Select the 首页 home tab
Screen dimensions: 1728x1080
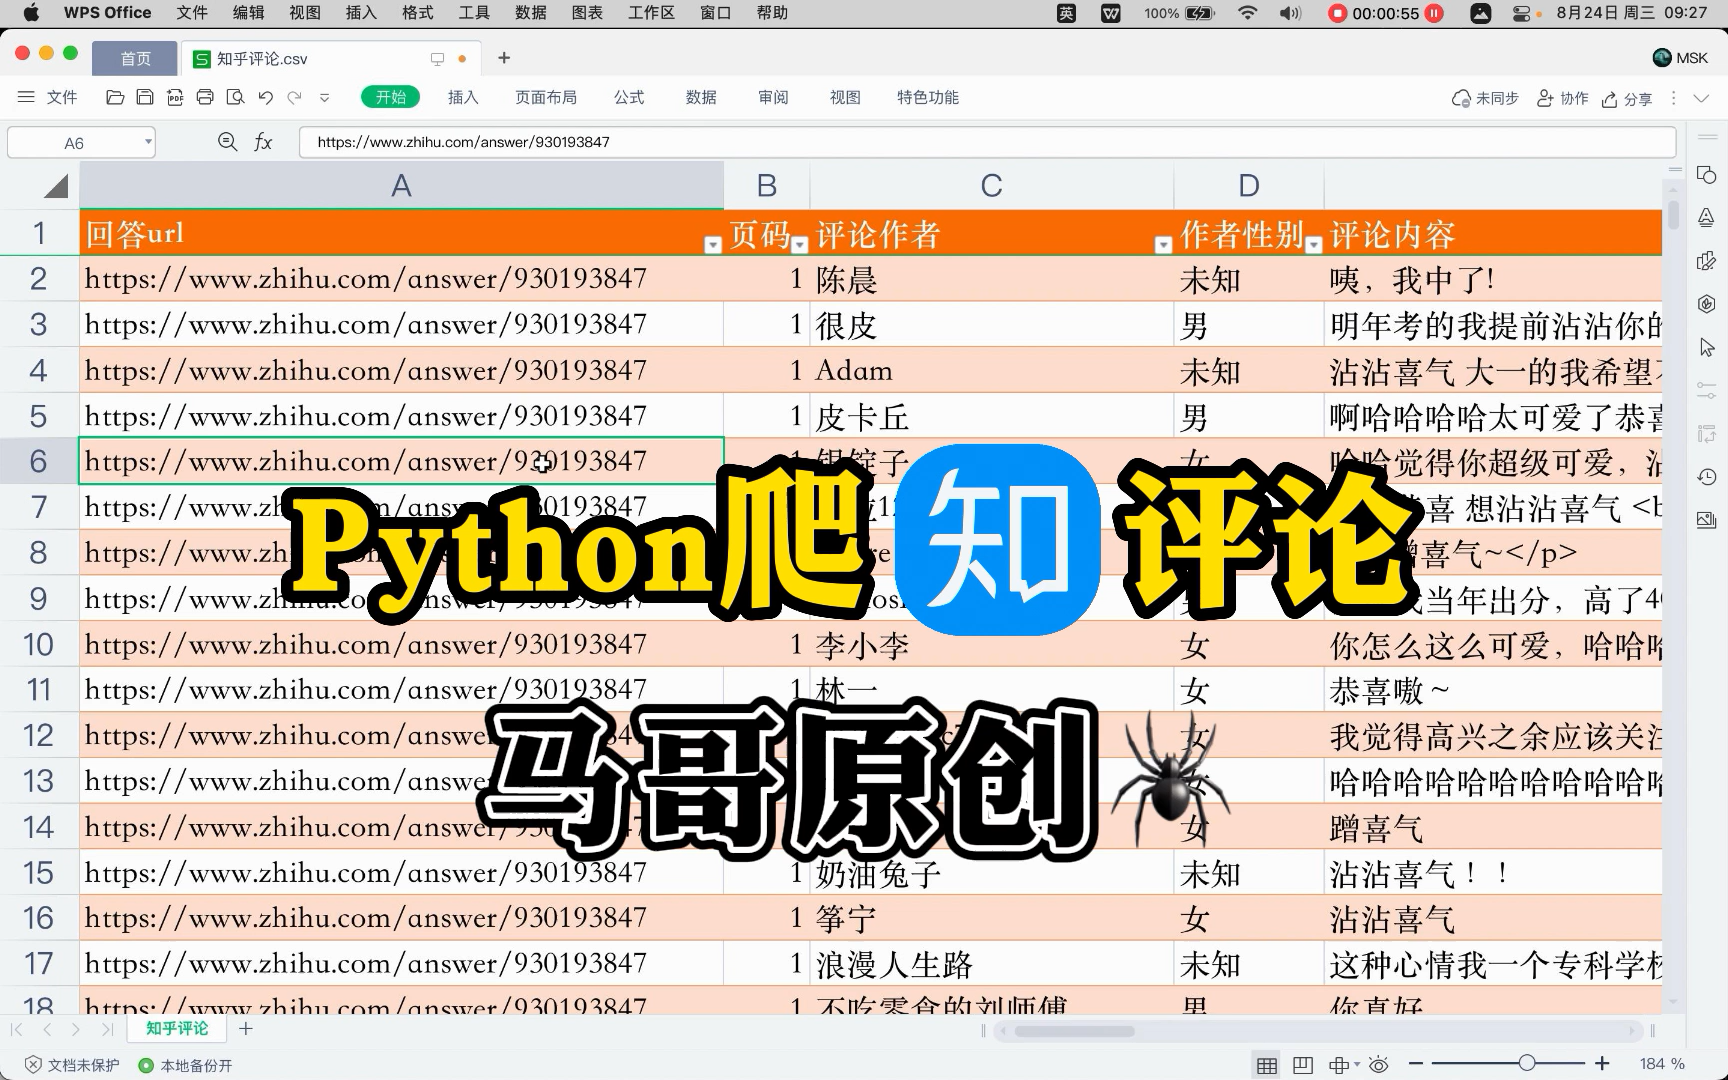(135, 58)
